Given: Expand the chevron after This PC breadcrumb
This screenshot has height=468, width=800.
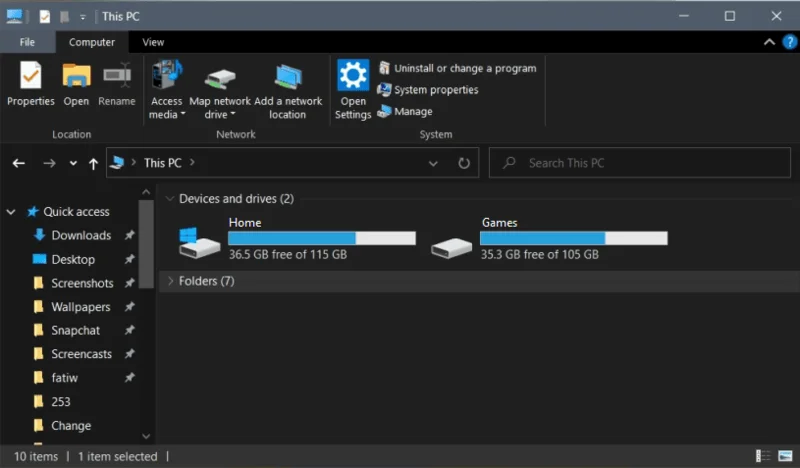Looking at the screenshot, I should pos(192,162).
